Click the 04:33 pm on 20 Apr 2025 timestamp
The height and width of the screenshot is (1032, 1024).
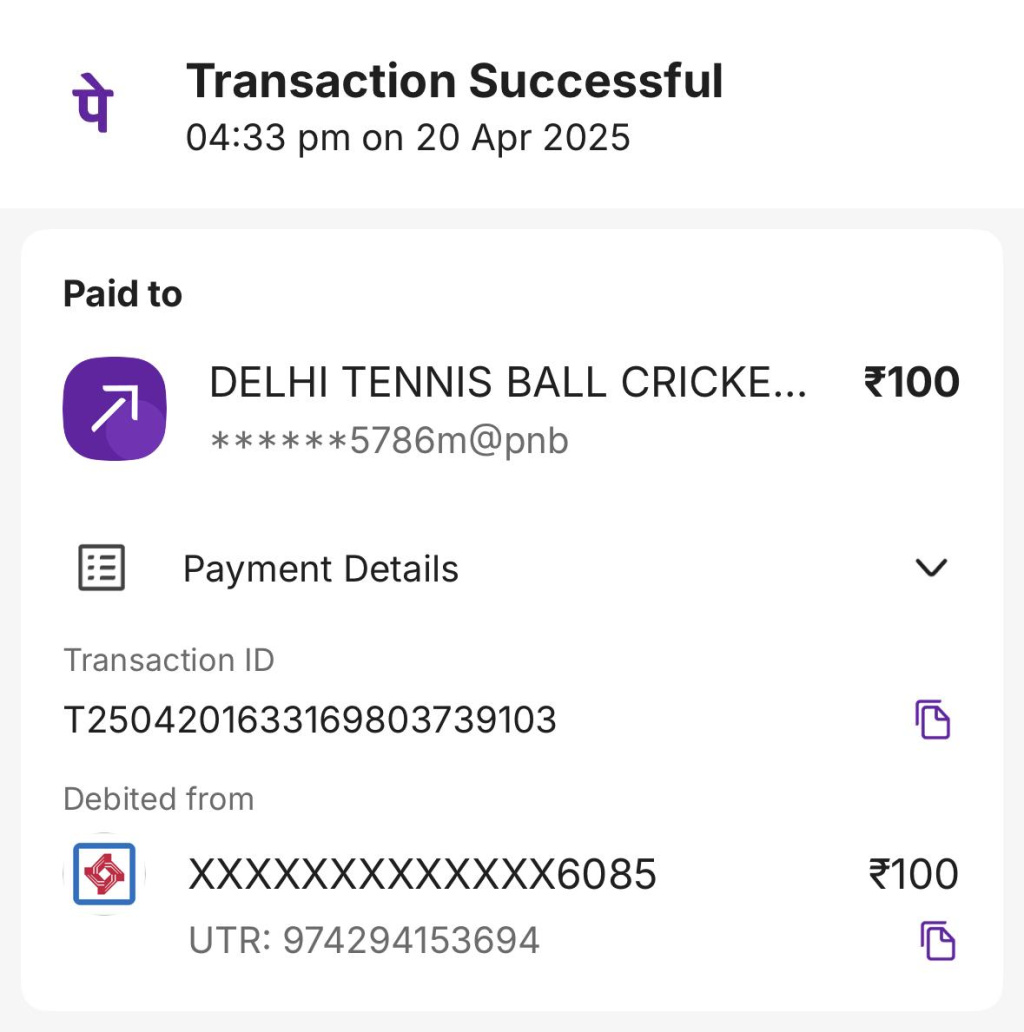click(x=408, y=138)
